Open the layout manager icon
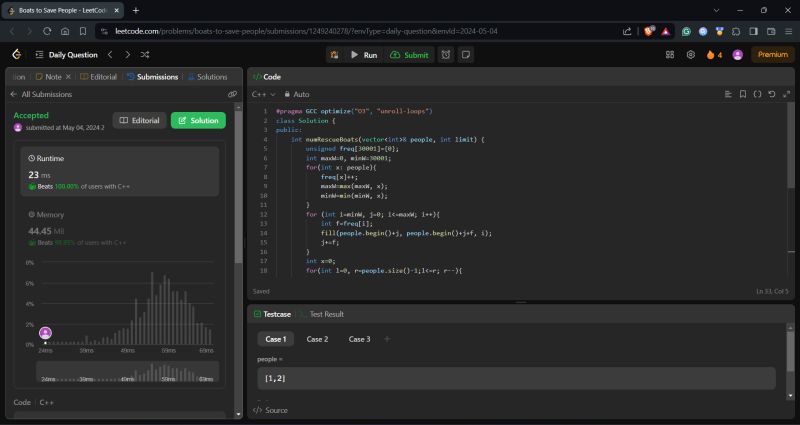800x425 pixels. [670, 55]
